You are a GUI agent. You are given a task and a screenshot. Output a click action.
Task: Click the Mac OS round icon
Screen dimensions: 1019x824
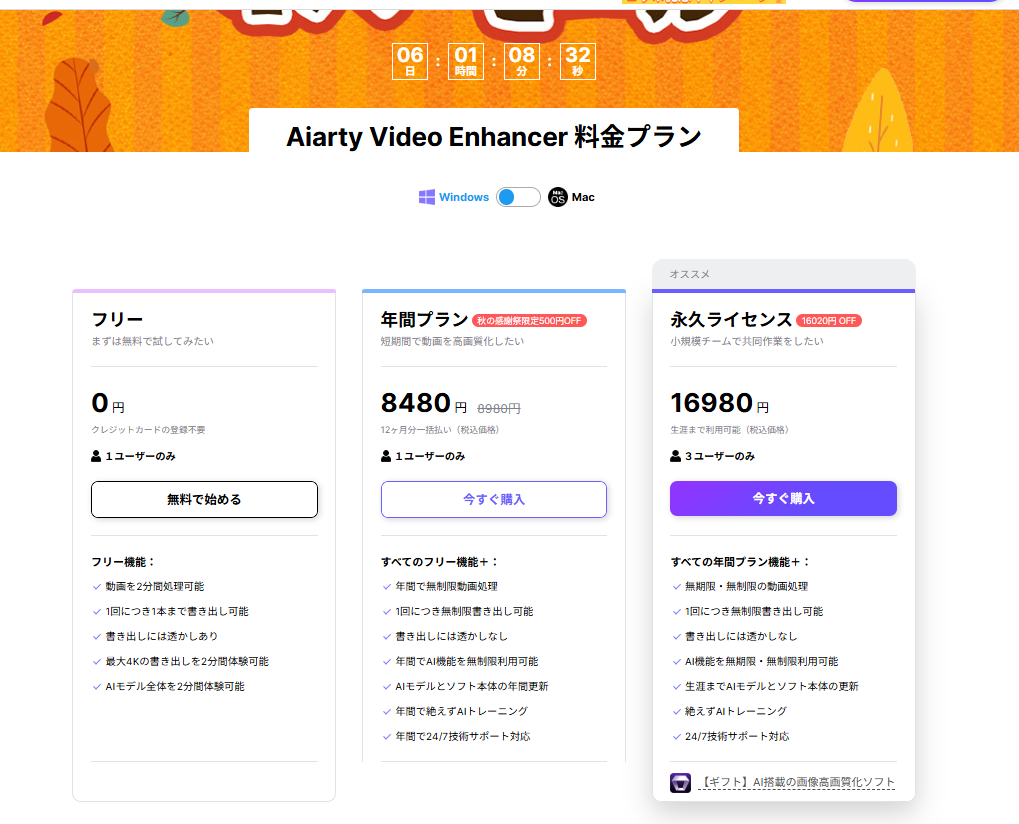tap(557, 198)
